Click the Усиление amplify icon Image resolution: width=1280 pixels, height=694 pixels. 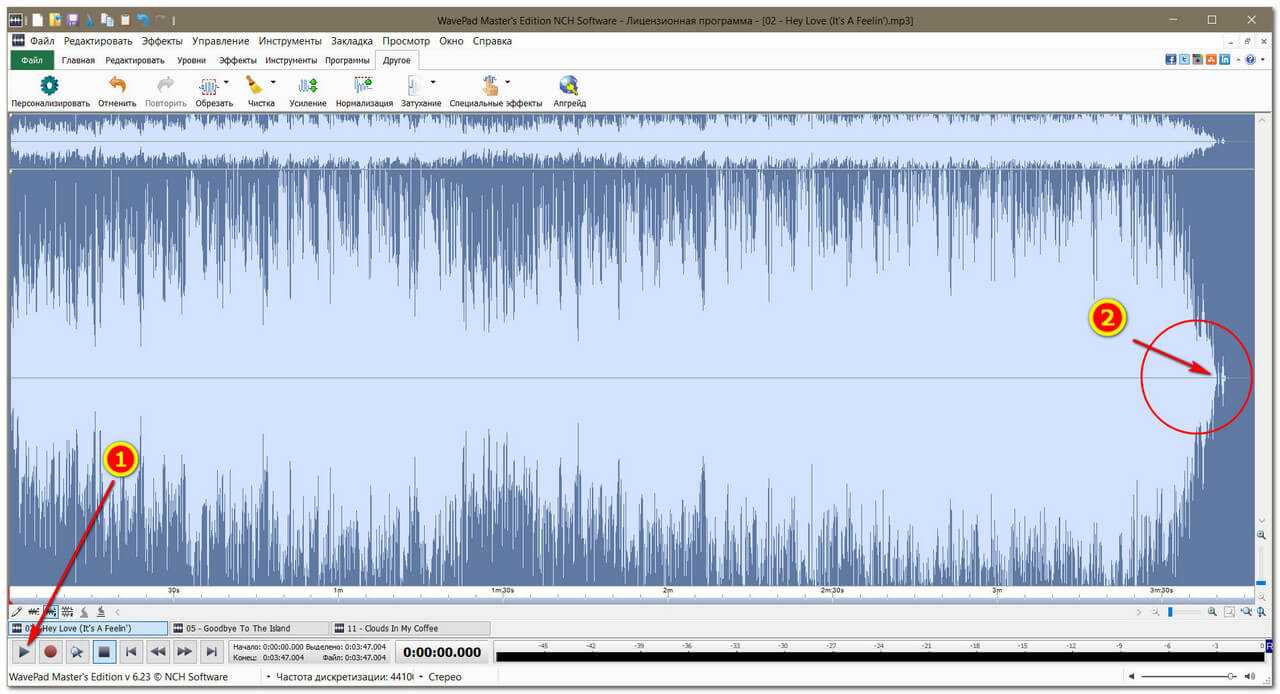click(308, 86)
